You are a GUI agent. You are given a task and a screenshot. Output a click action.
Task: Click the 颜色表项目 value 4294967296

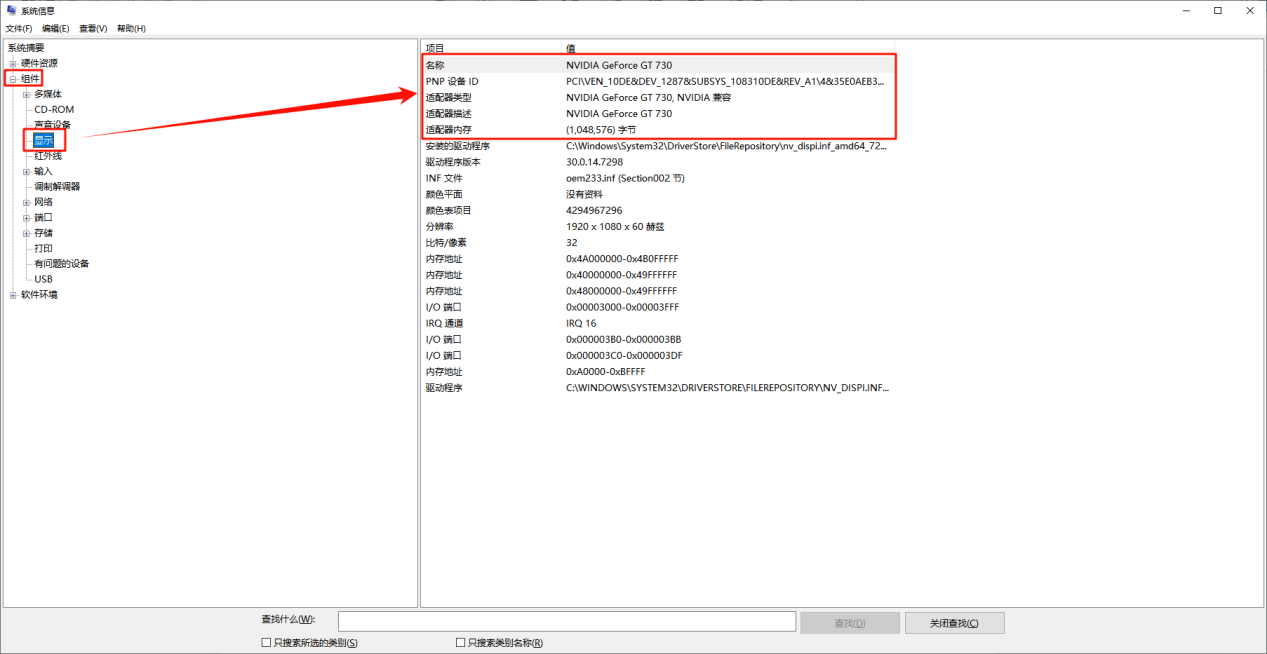point(594,210)
